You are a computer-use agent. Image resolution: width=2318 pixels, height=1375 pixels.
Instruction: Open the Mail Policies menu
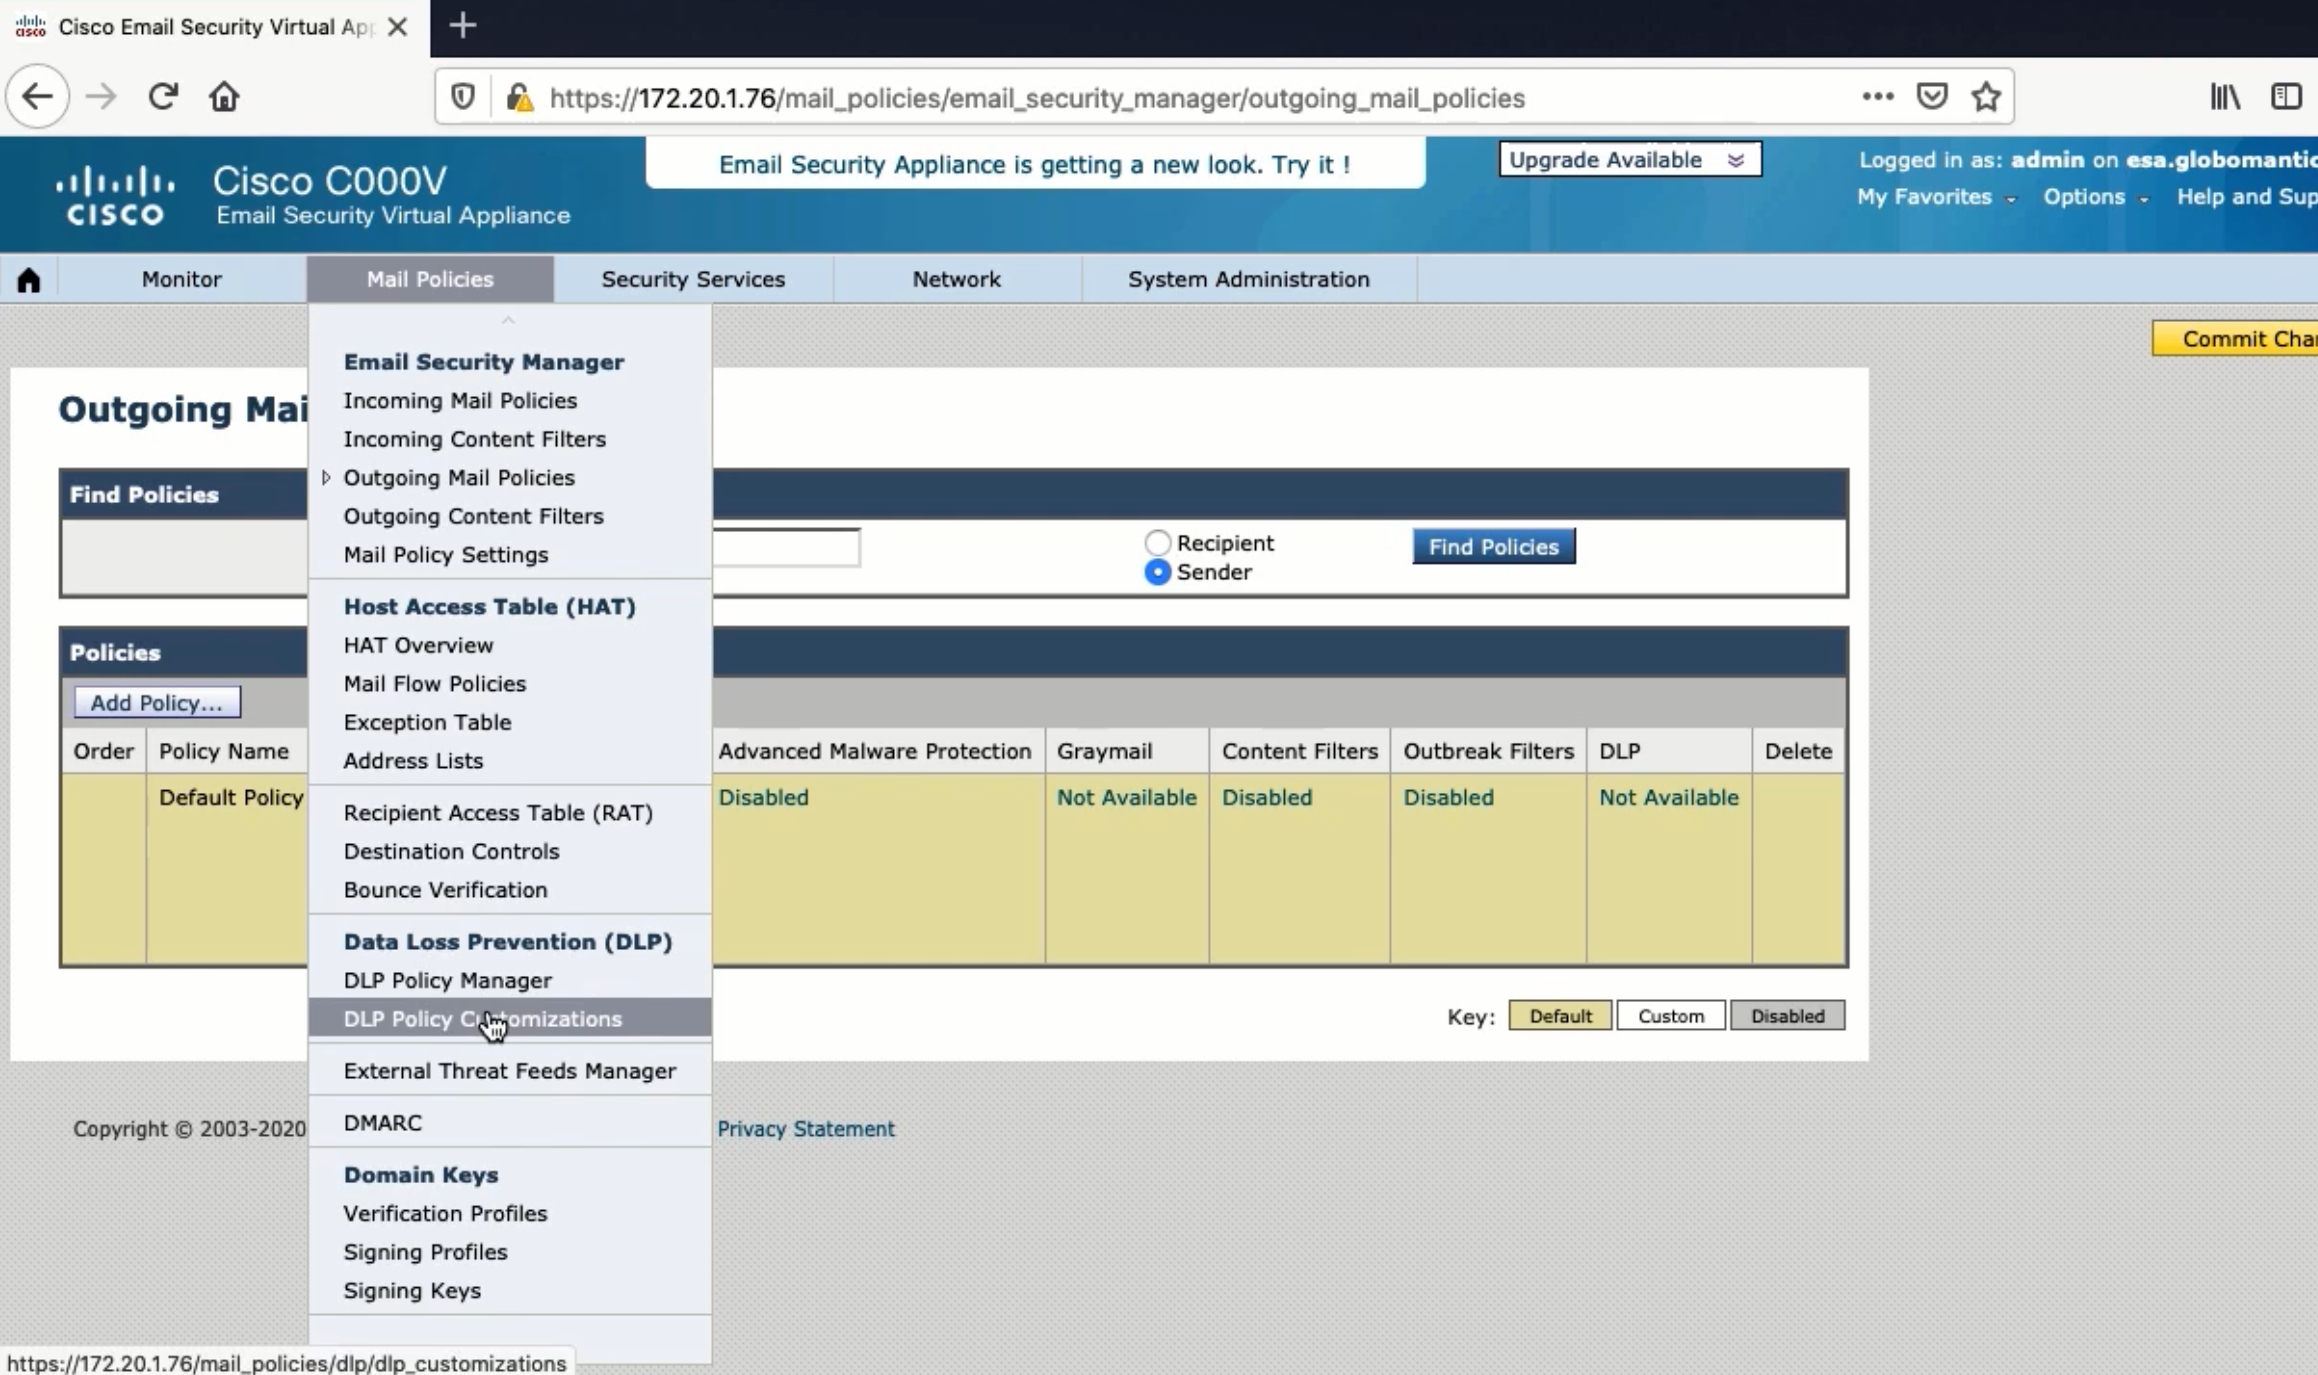[x=430, y=279]
